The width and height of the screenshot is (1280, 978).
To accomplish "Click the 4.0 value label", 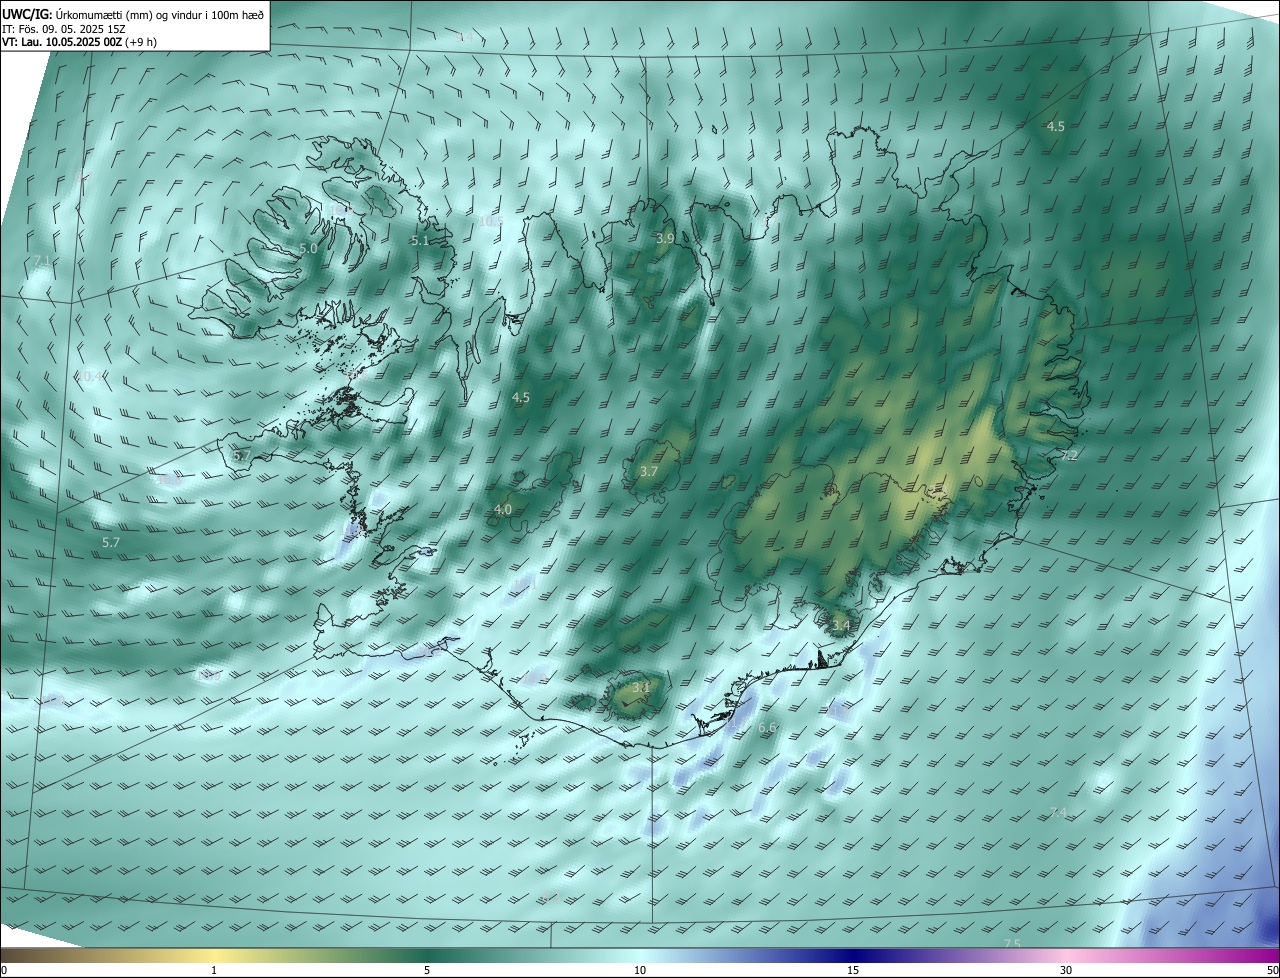I will click(x=503, y=509).
